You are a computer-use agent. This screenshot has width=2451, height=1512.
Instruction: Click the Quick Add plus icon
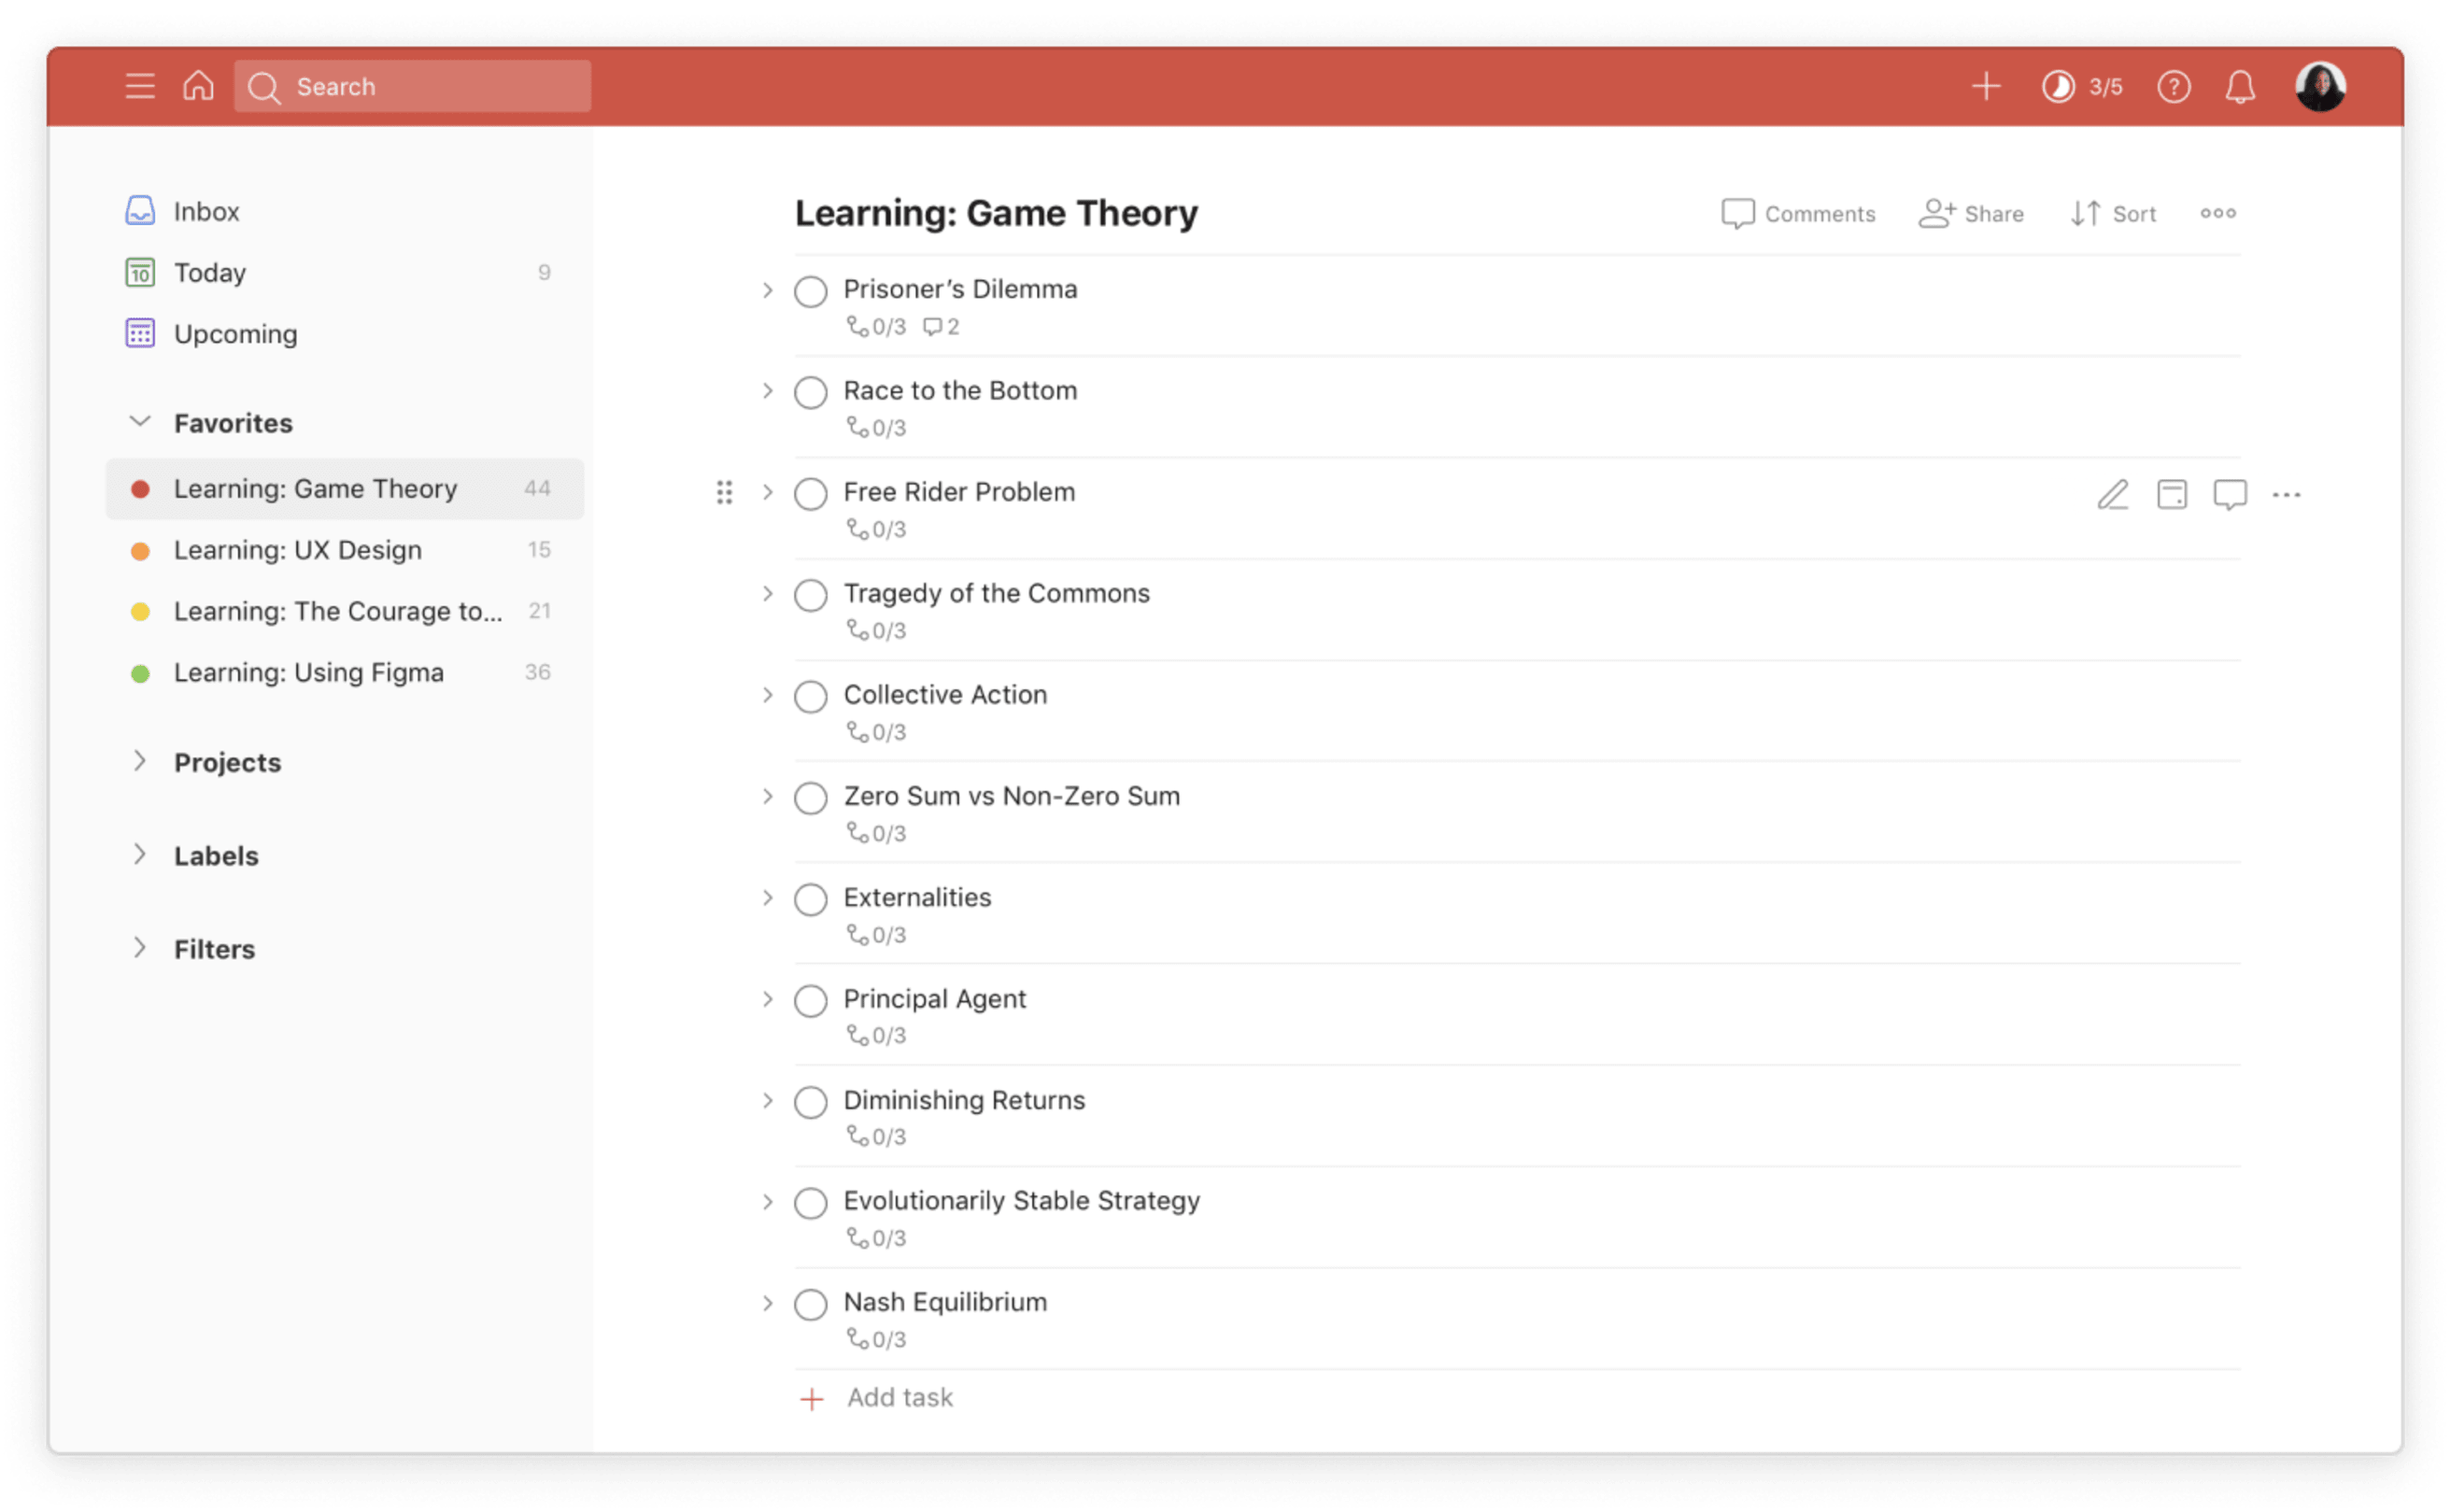point(1985,86)
